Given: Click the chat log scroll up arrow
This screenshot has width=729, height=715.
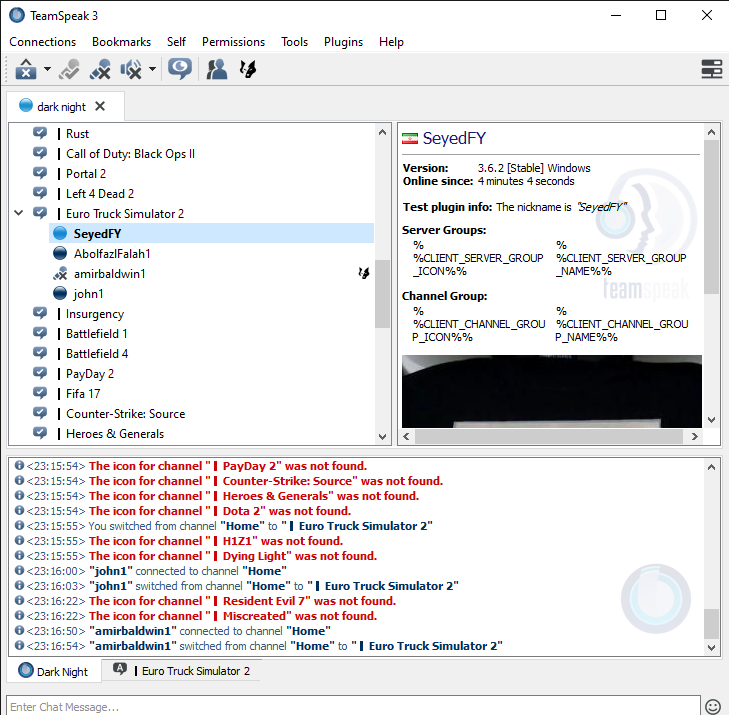Looking at the screenshot, I should [711, 467].
